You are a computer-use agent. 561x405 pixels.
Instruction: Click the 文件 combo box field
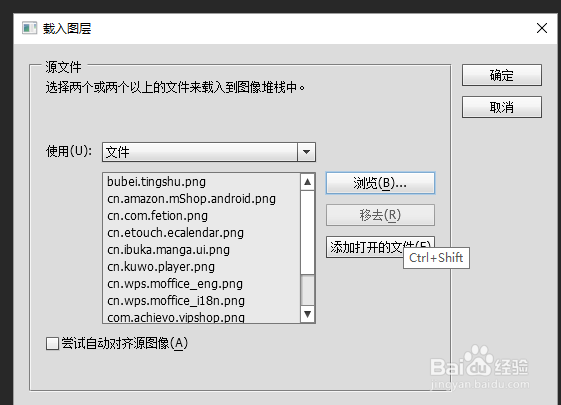point(209,152)
